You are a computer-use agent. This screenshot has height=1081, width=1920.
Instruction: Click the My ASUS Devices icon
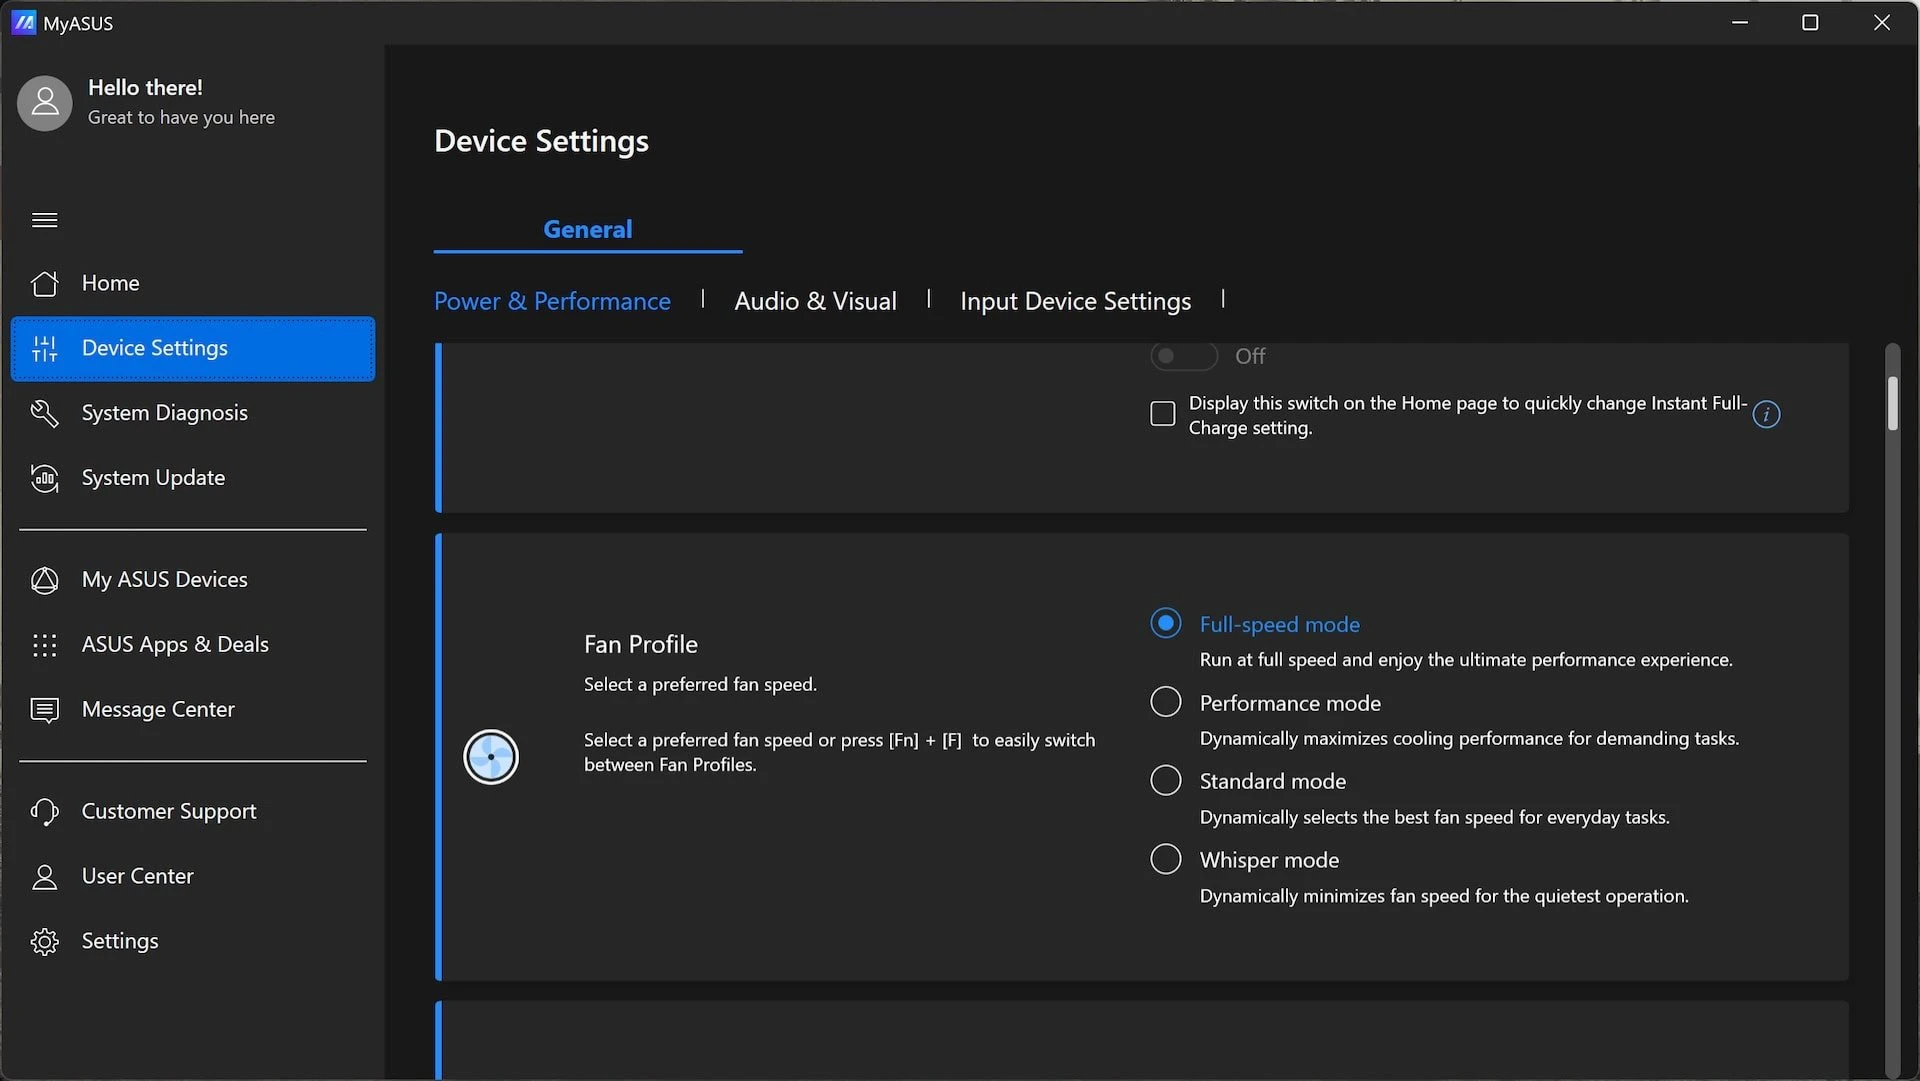point(45,580)
